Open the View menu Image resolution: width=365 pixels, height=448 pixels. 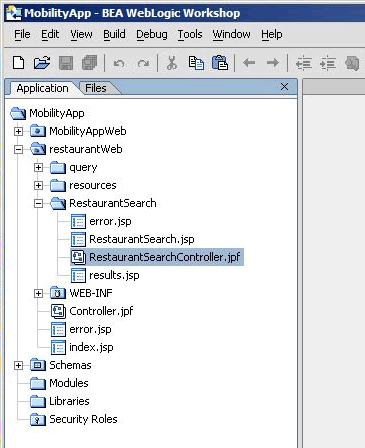pos(81,34)
